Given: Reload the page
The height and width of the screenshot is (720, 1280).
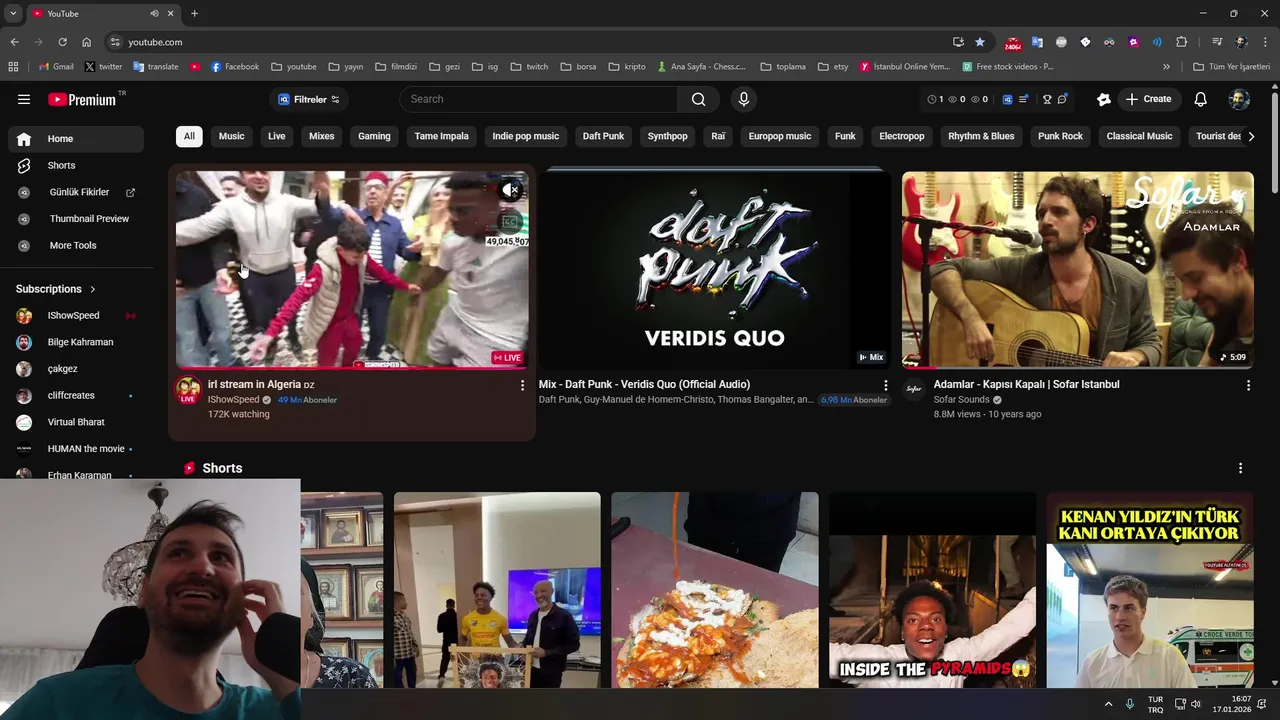Looking at the screenshot, I should [62, 42].
